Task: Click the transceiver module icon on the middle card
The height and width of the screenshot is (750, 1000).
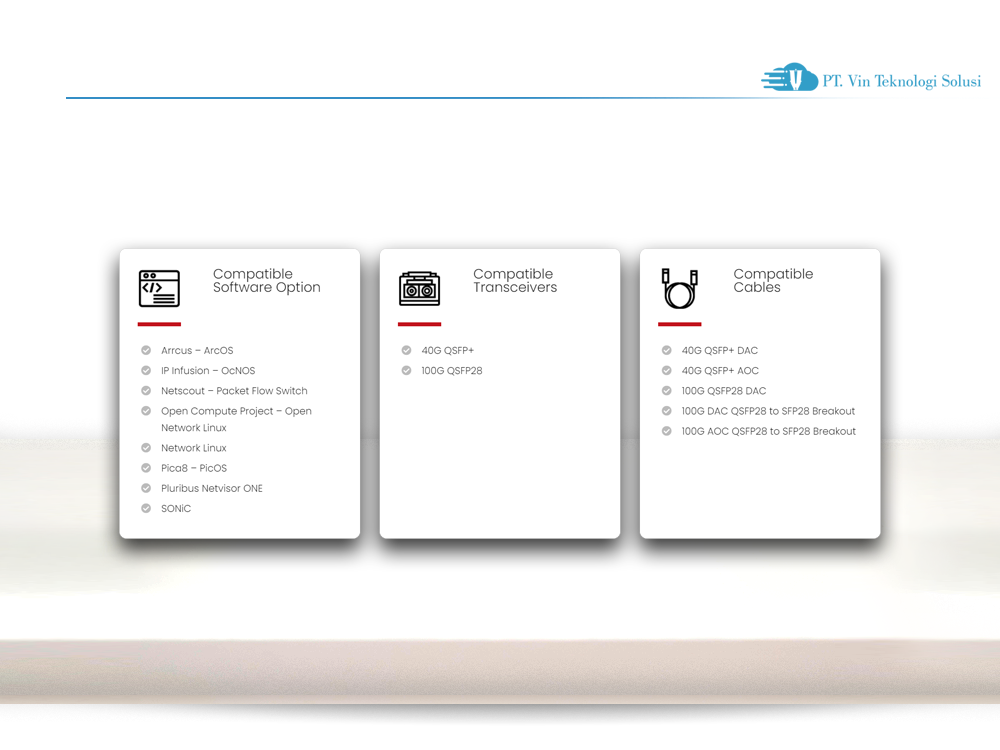Action: (x=419, y=288)
